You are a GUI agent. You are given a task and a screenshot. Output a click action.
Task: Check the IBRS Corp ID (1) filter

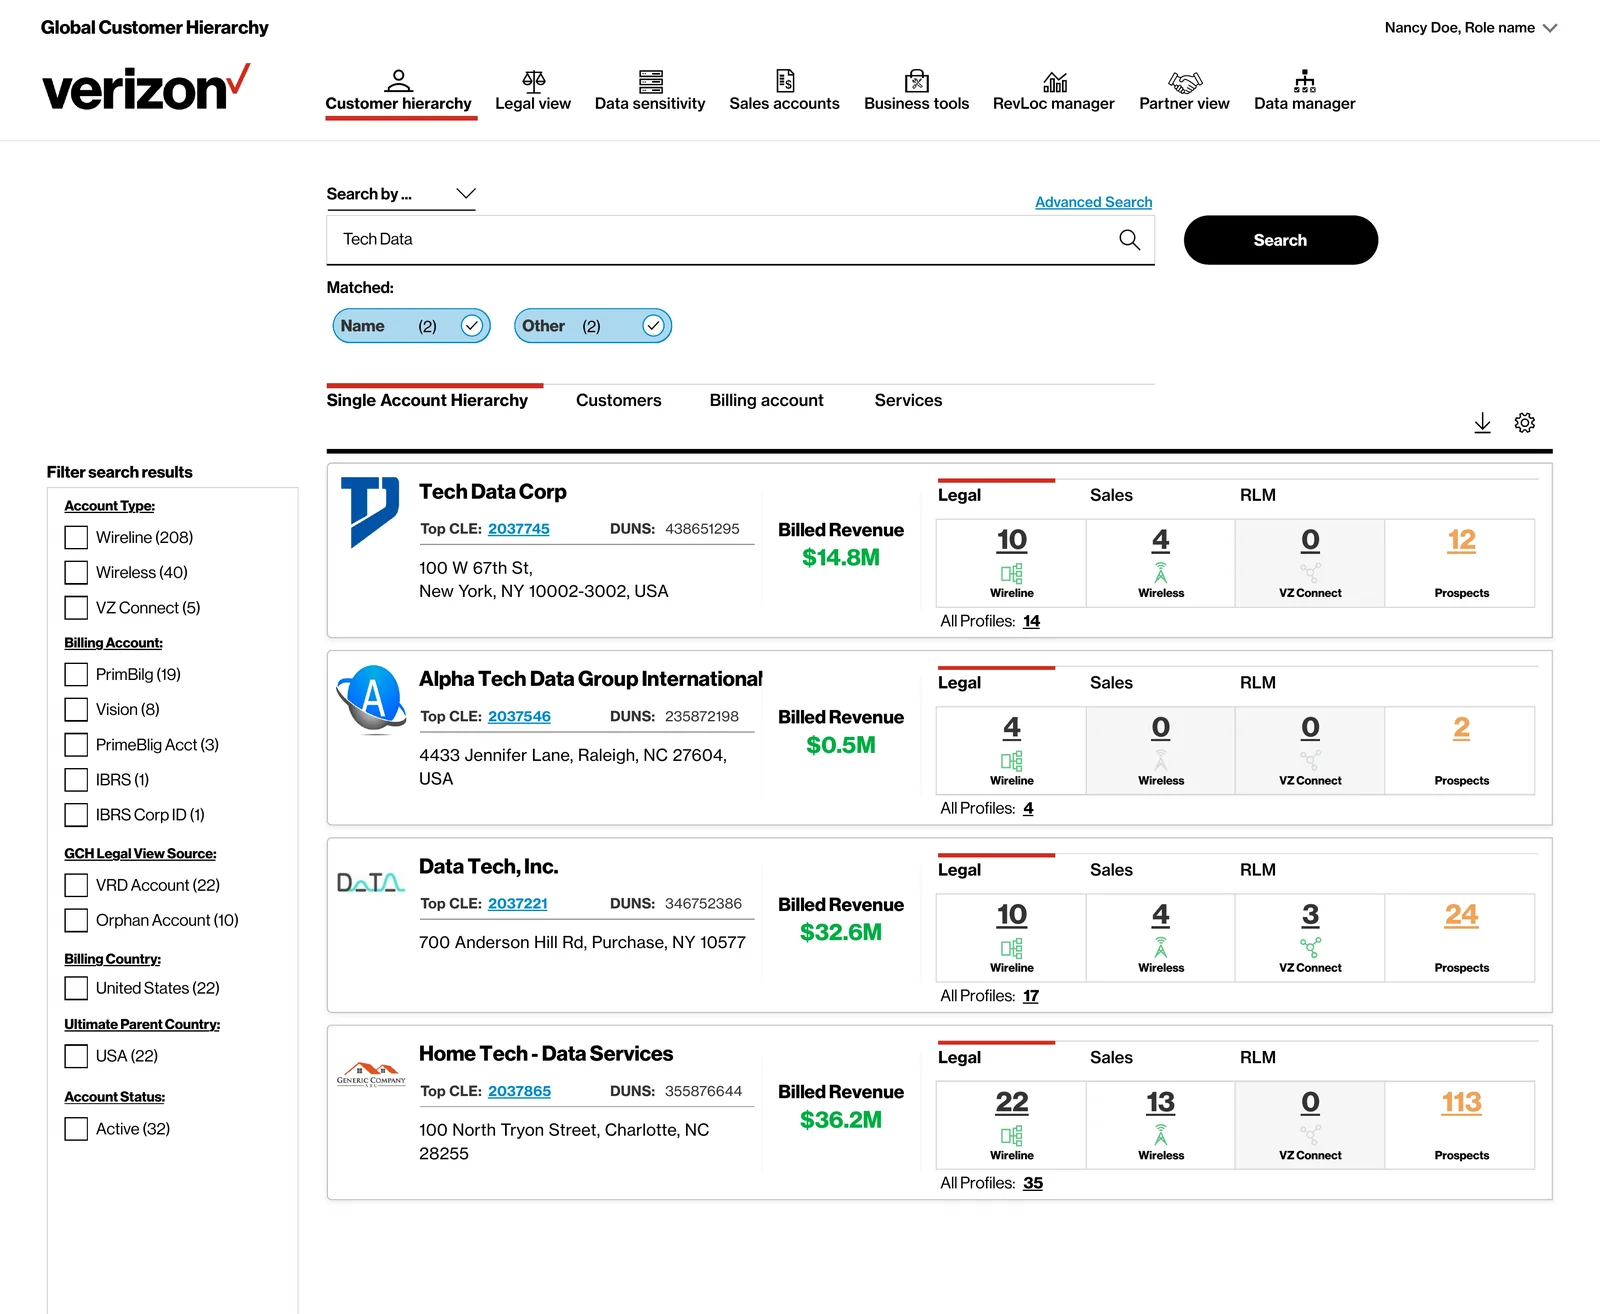click(76, 815)
